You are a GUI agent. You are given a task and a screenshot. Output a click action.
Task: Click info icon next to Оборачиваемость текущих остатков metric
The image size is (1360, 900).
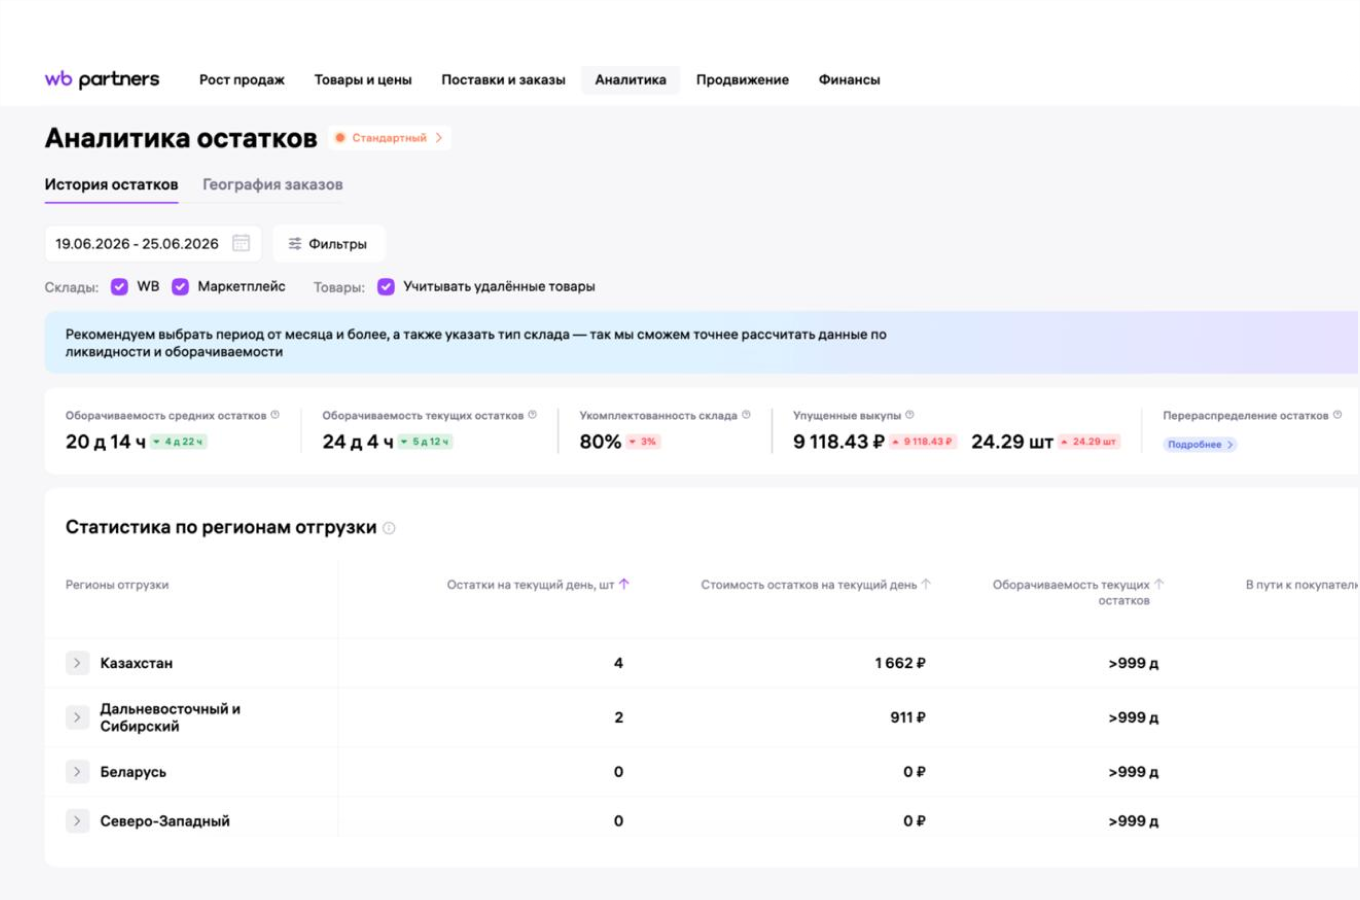(x=532, y=415)
